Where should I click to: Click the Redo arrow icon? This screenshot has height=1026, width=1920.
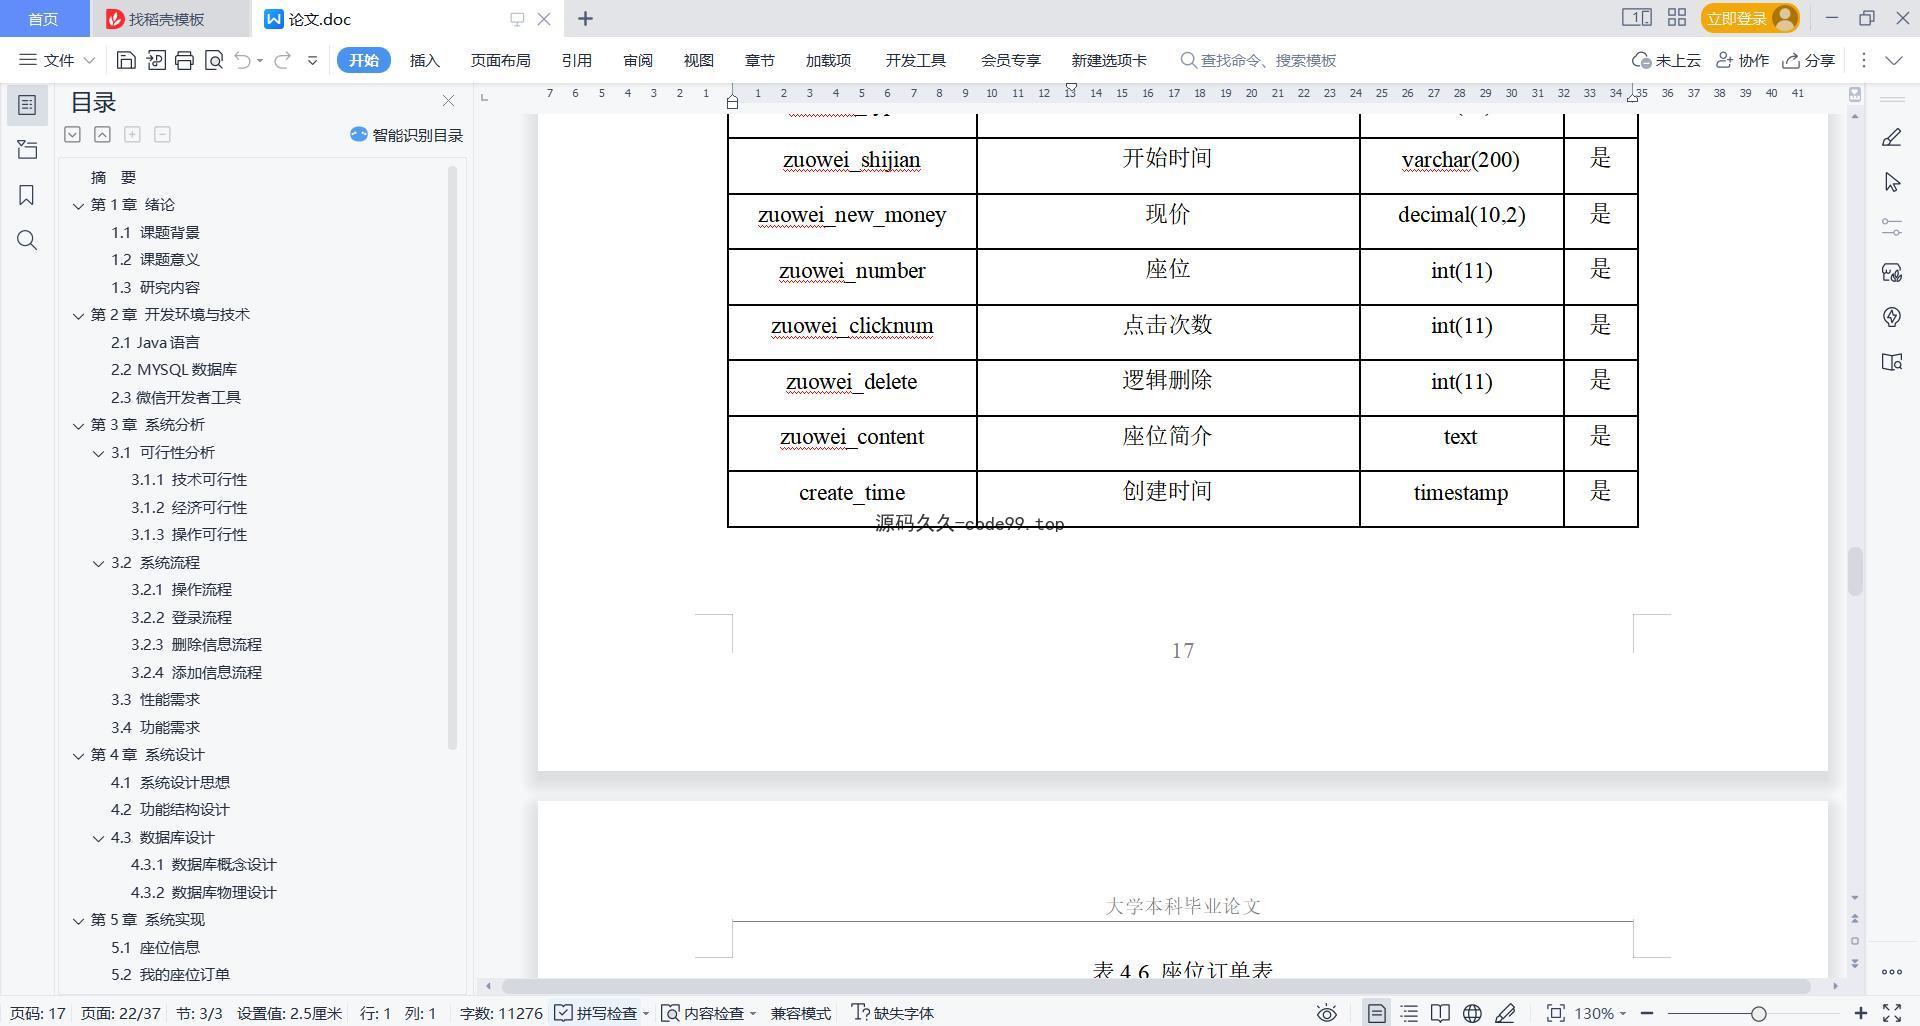pyautogui.click(x=283, y=60)
